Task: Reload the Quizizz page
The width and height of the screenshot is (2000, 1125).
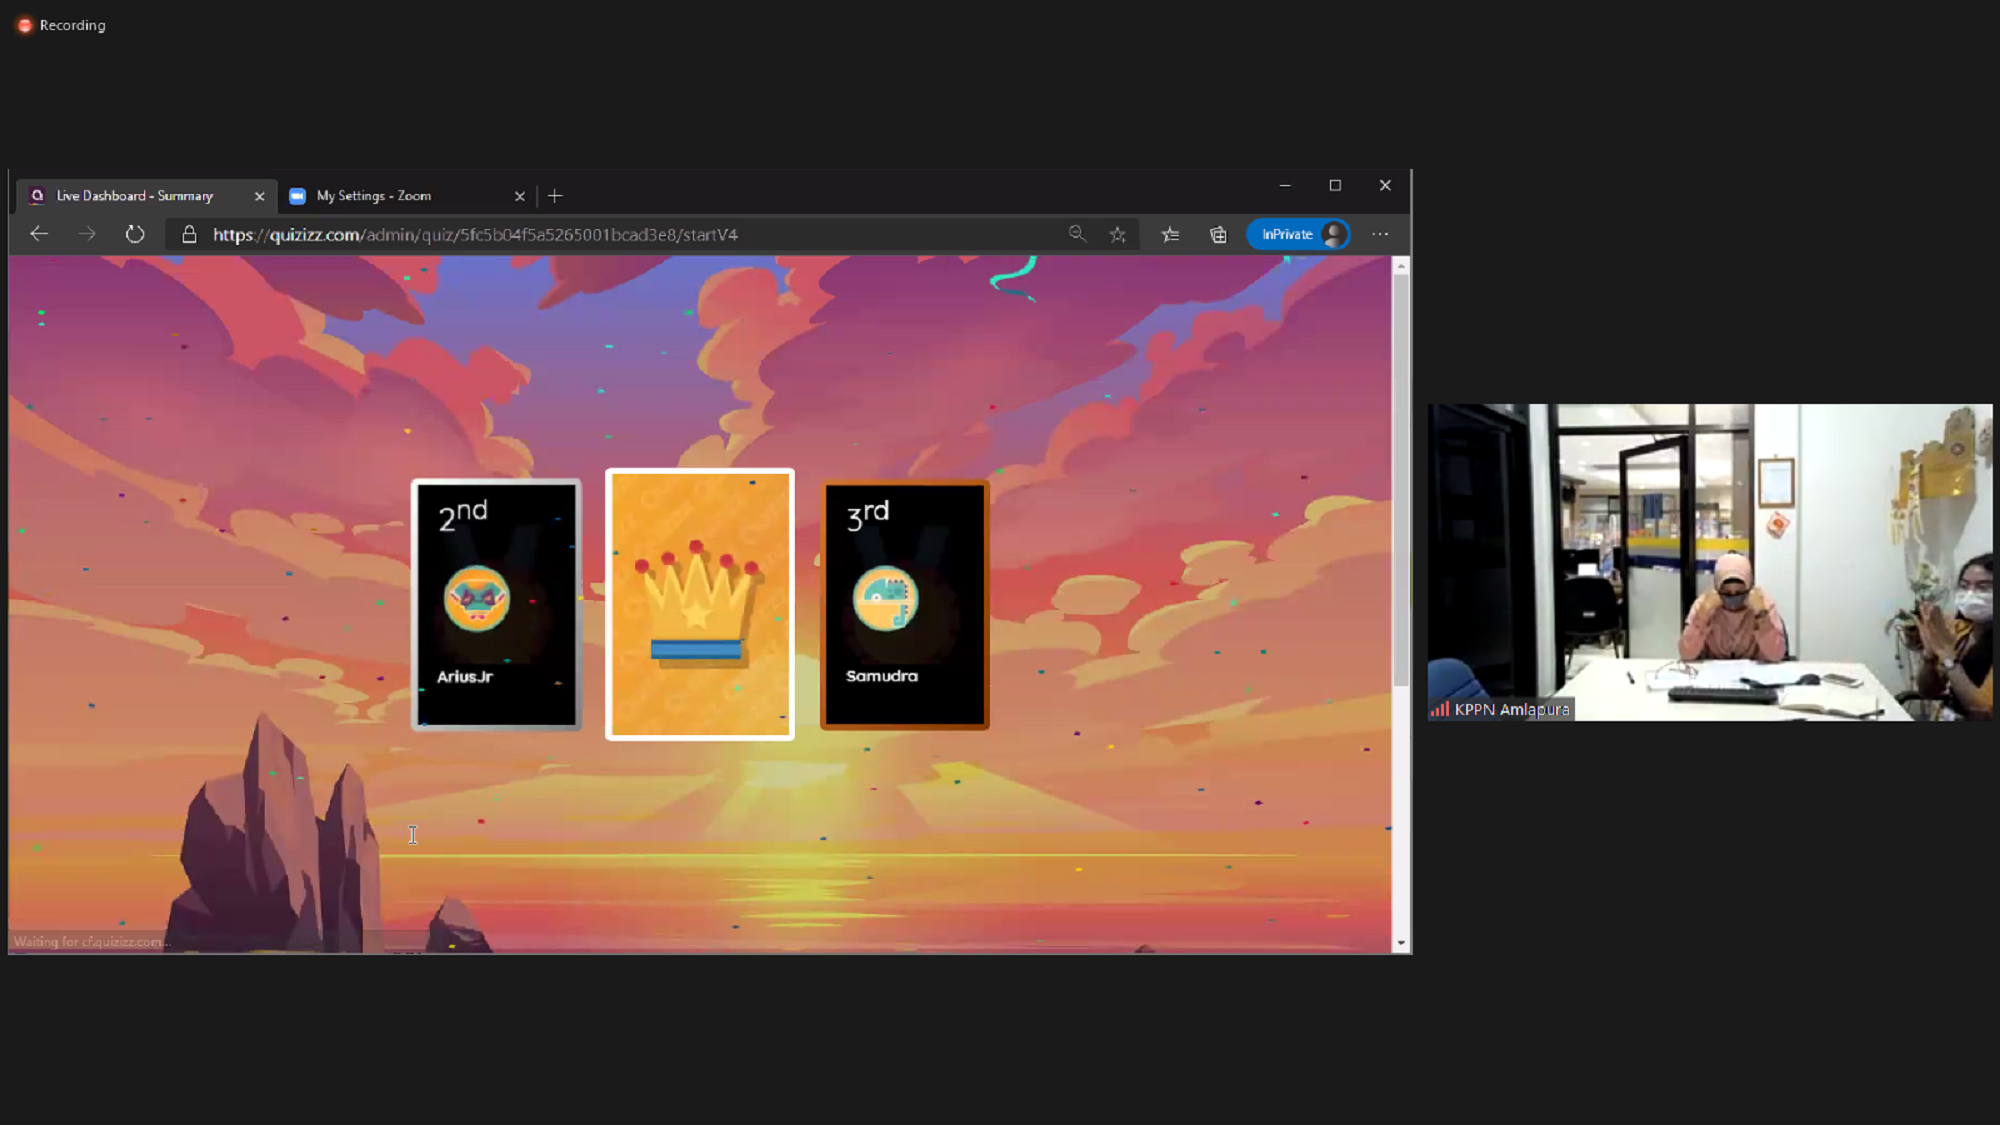Action: 135,234
